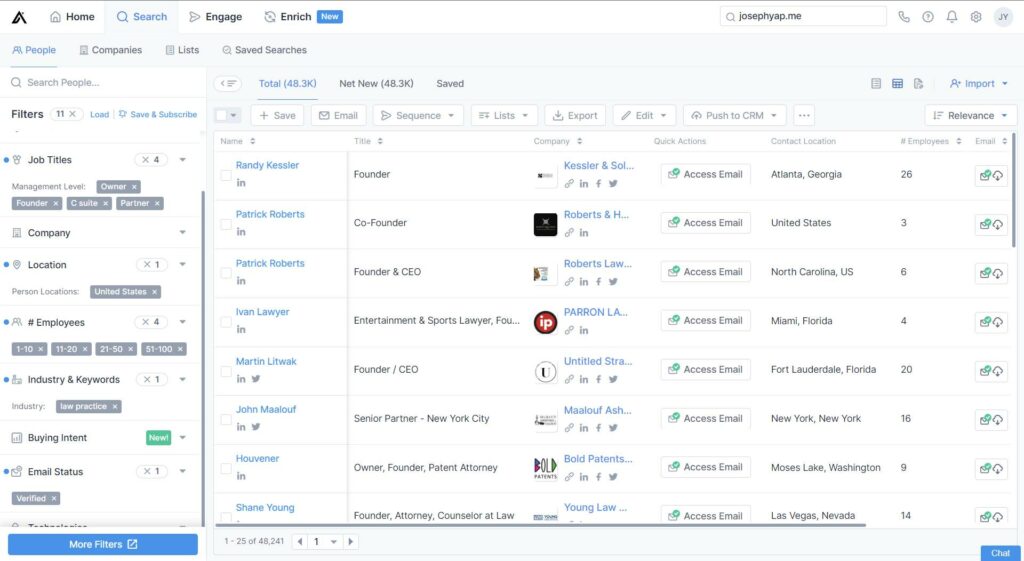
Task: Click the Apollo logo icon
Action: [20, 17]
